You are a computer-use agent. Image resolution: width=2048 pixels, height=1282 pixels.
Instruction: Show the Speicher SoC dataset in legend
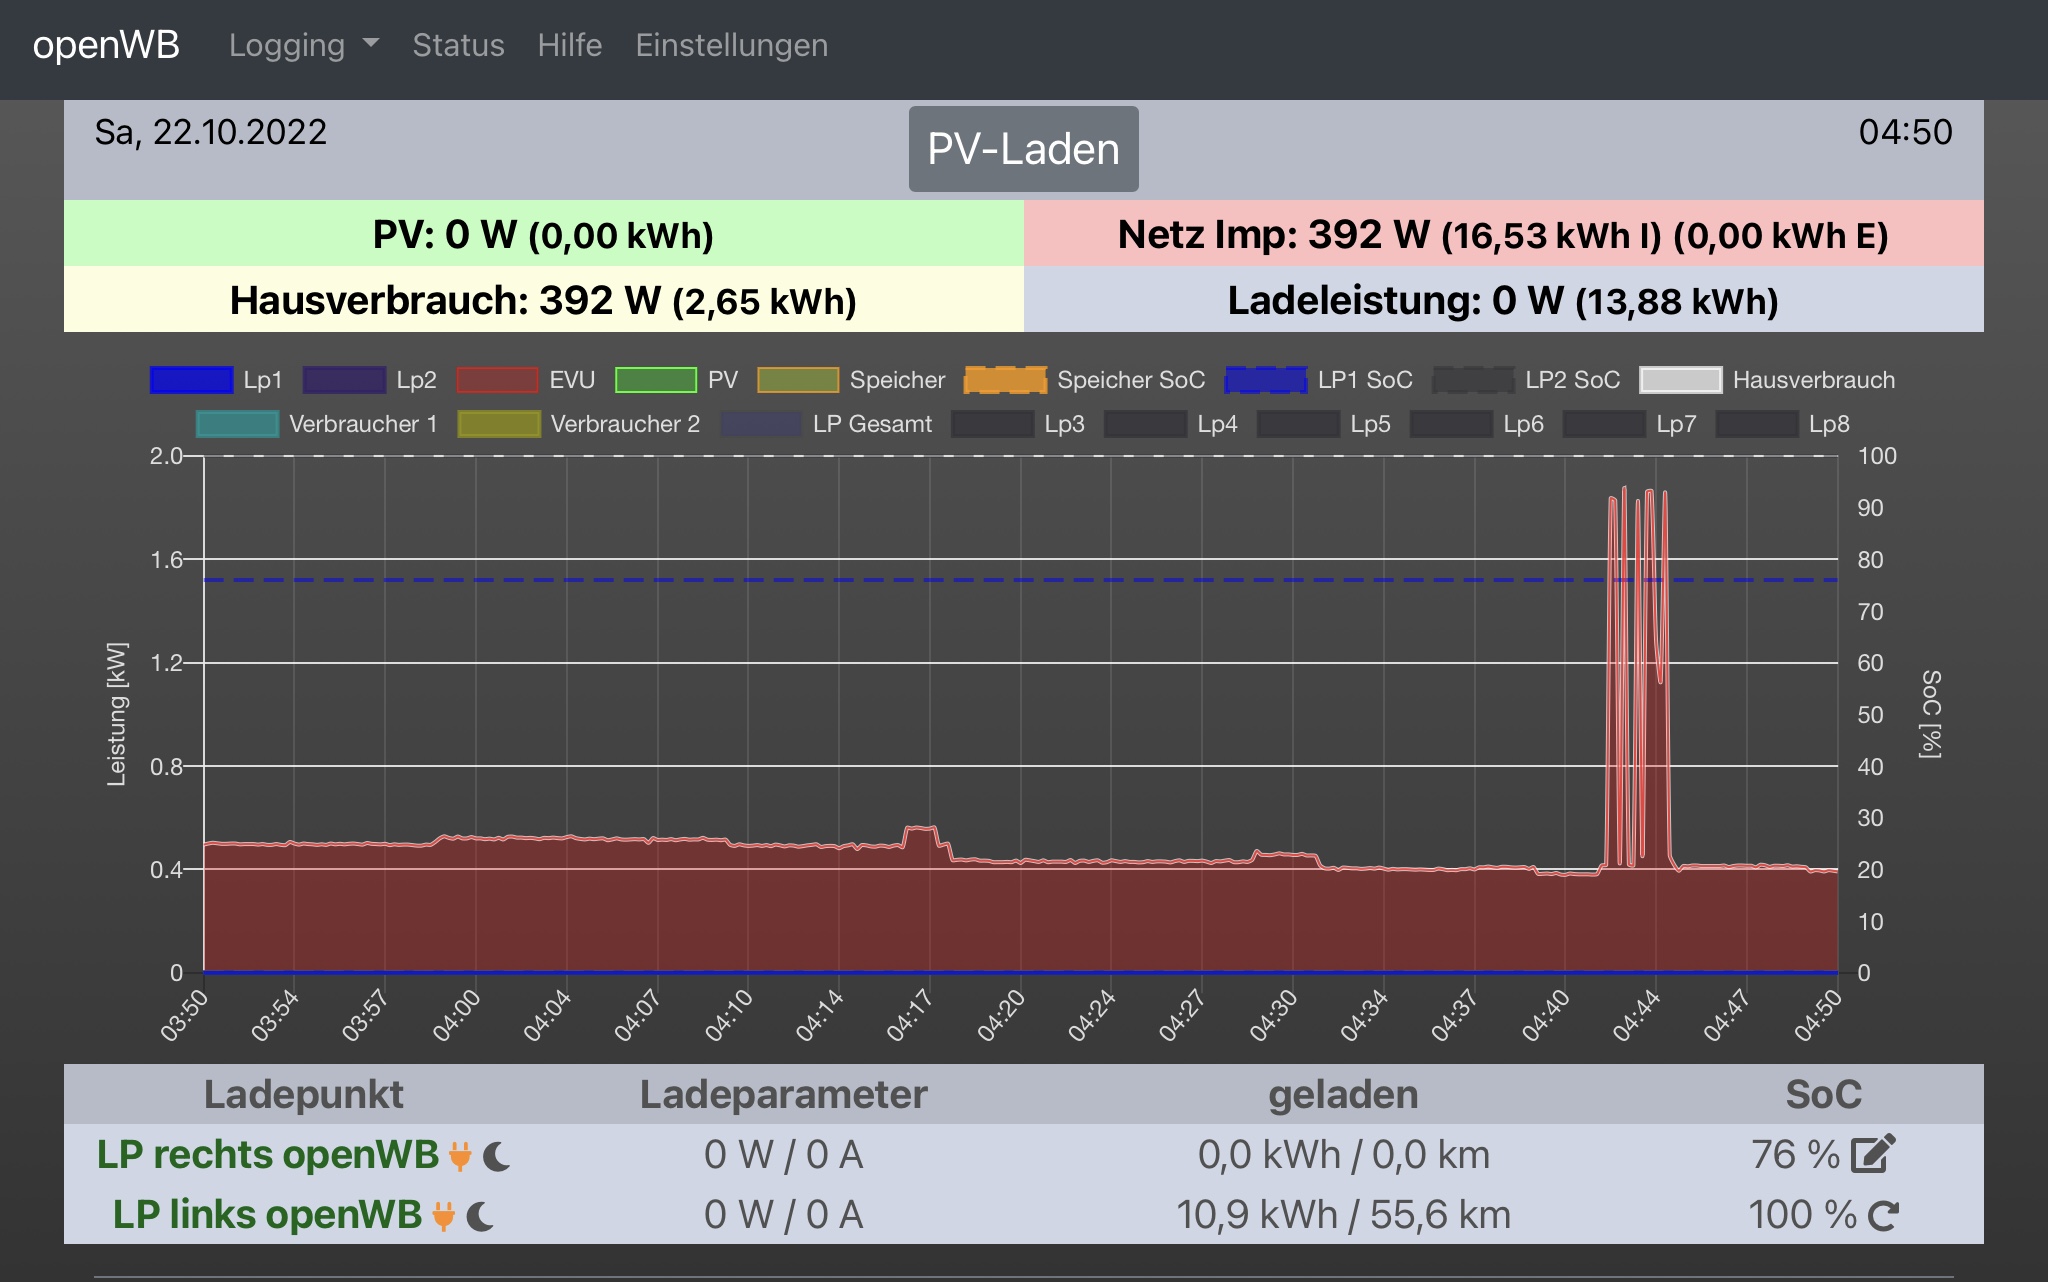point(1005,380)
